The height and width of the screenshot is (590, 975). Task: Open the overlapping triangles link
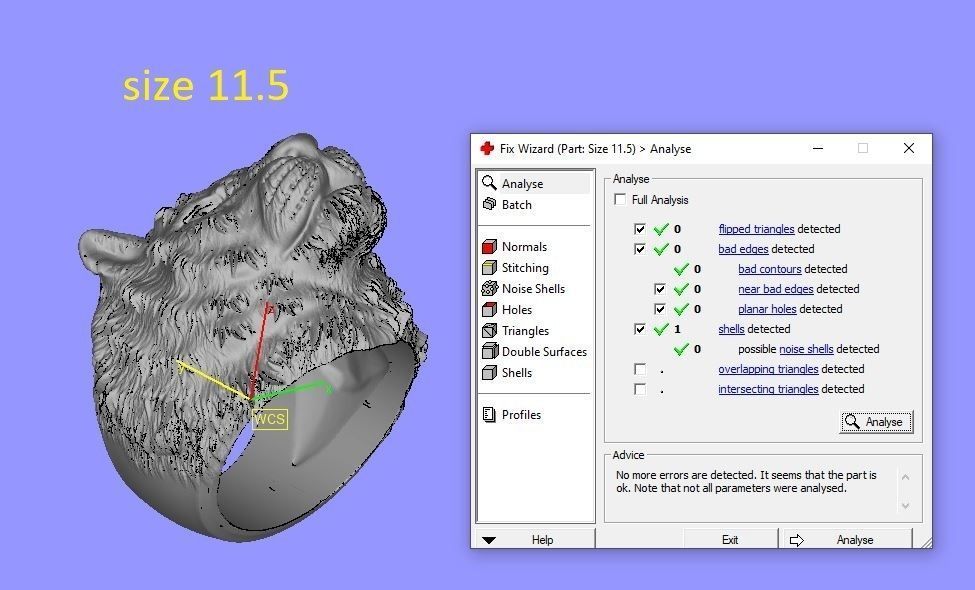pos(768,369)
